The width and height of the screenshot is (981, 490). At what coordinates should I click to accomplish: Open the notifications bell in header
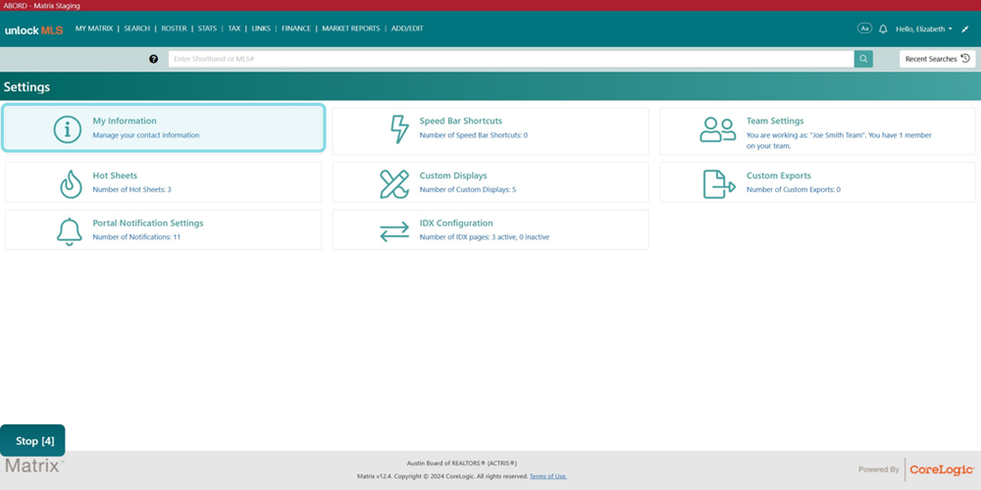[x=883, y=29]
